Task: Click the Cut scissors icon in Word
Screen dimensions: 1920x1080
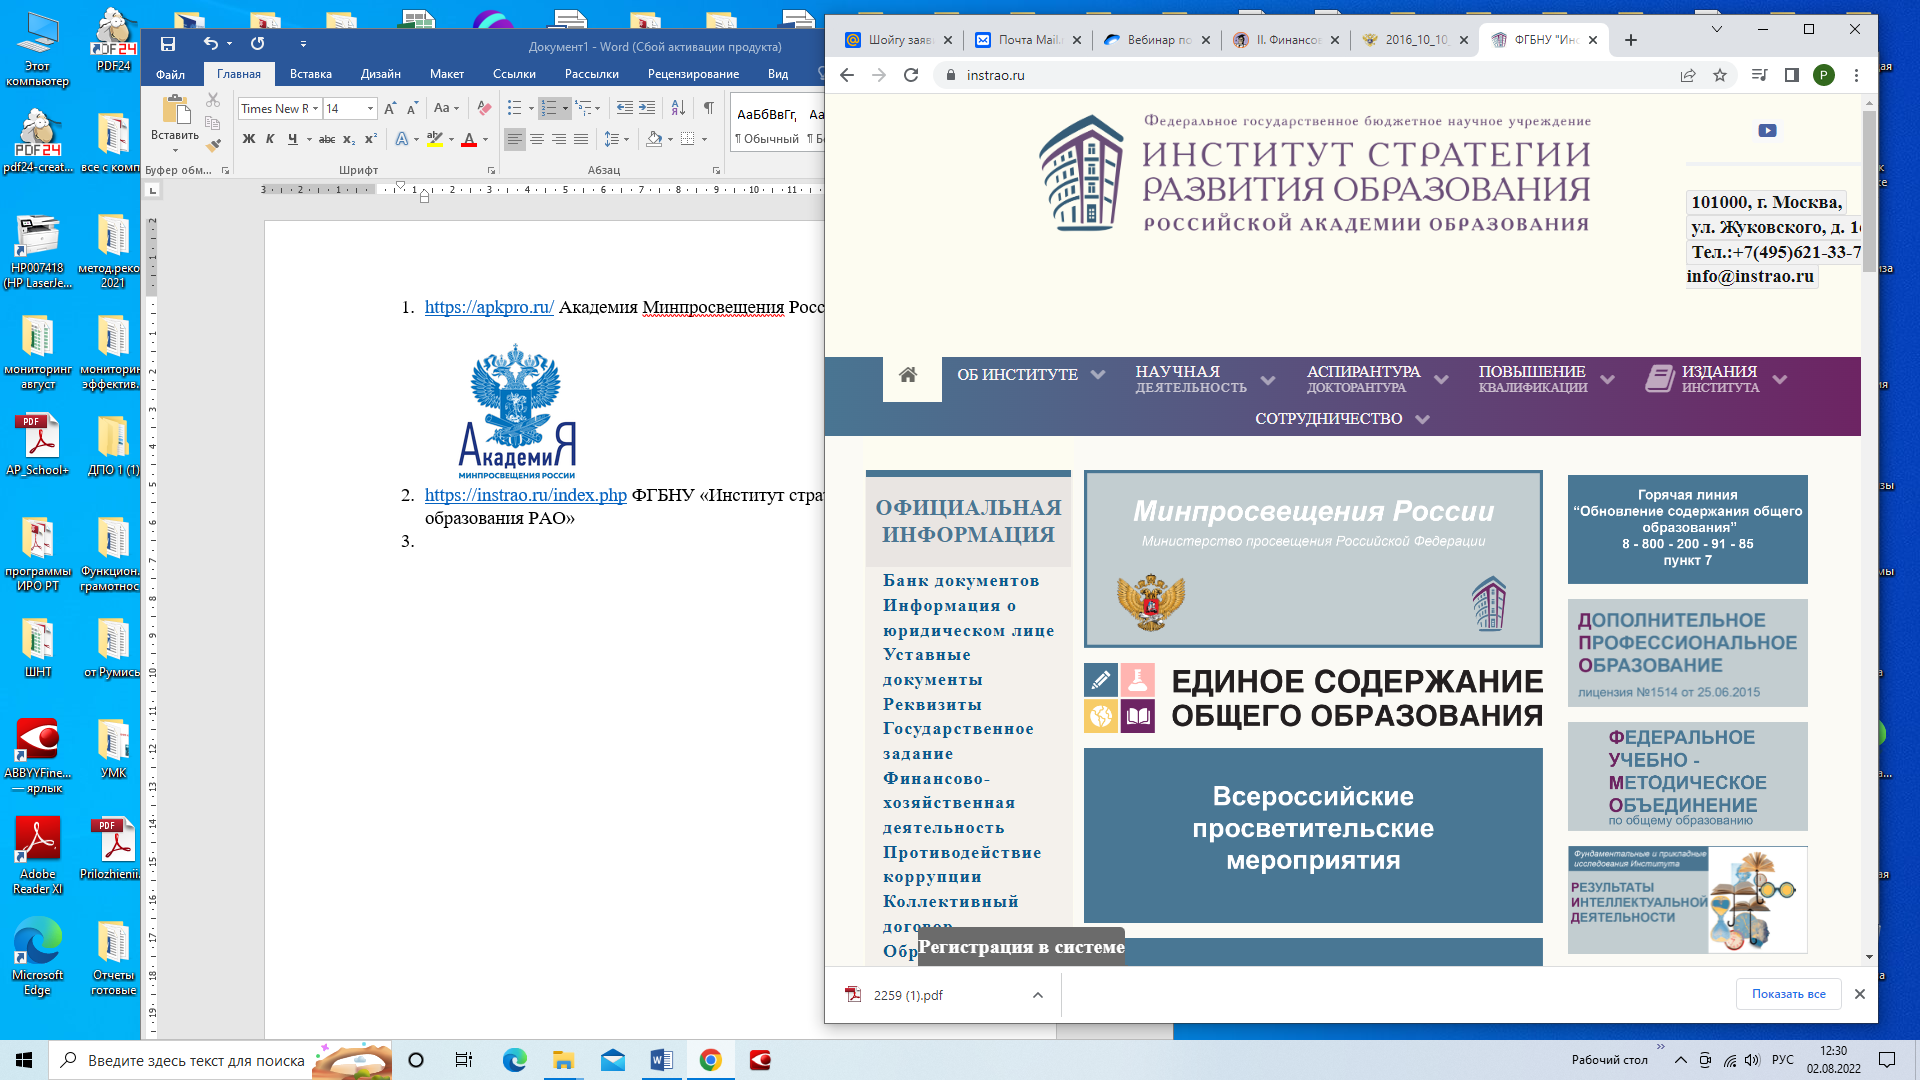Action: [213, 100]
